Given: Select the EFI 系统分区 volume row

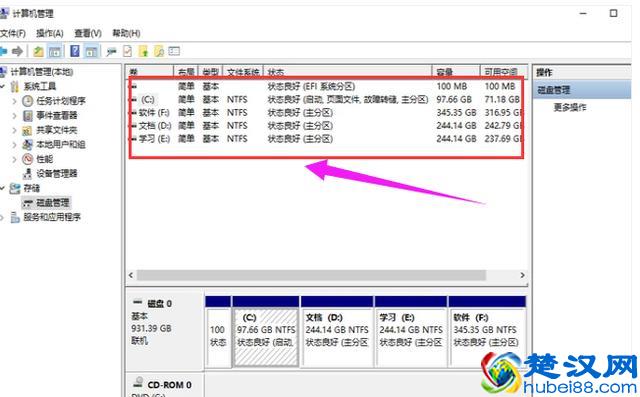Looking at the screenshot, I should (x=326, y=86).
